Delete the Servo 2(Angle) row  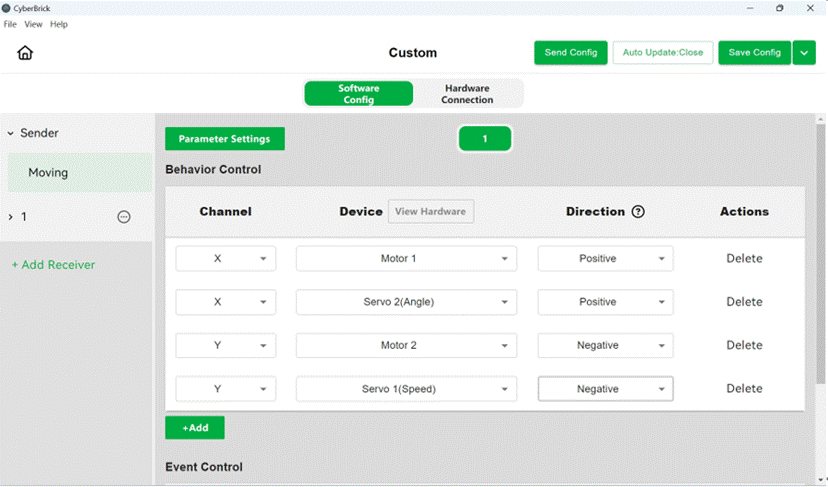744,302
